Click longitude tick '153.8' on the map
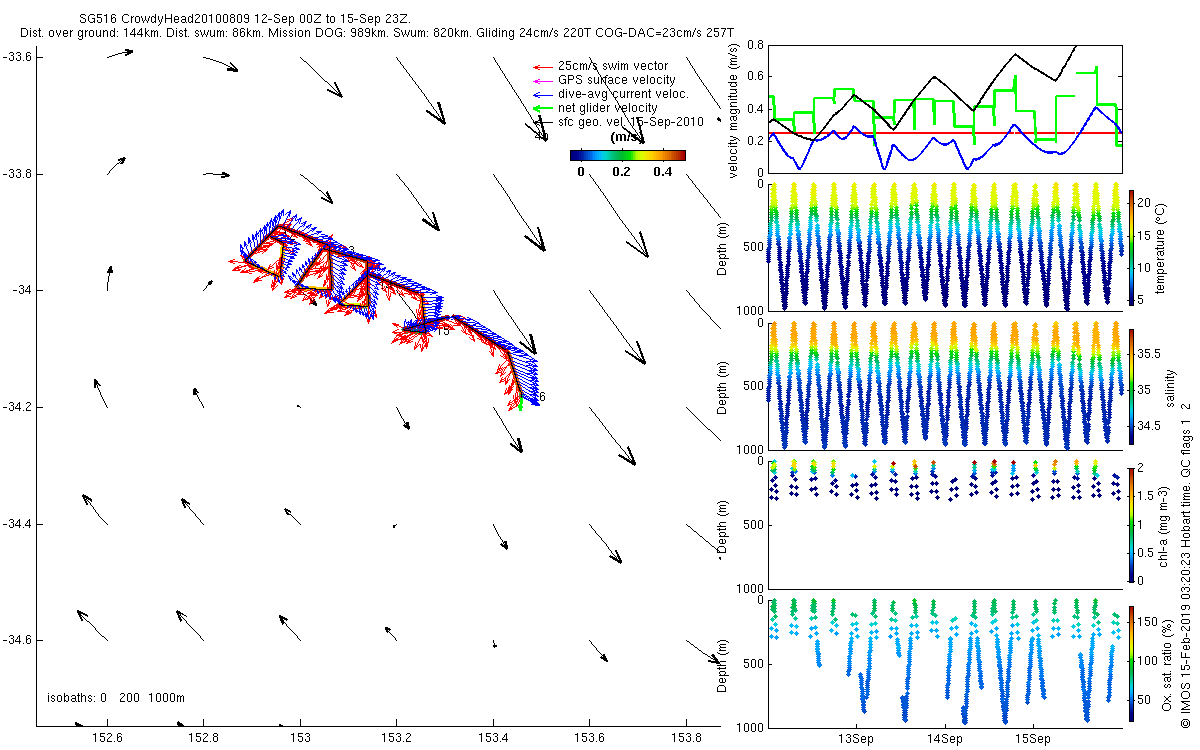Screen dimensions: 1200x750 click(686, 738)
